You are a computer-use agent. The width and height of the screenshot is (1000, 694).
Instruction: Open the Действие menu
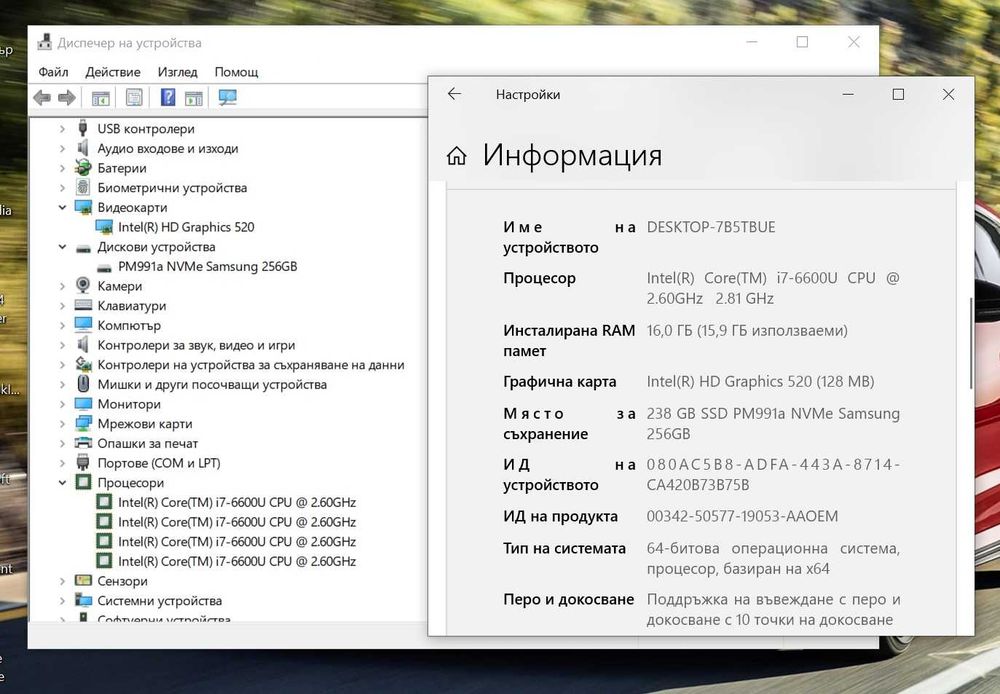coord(113,72)
